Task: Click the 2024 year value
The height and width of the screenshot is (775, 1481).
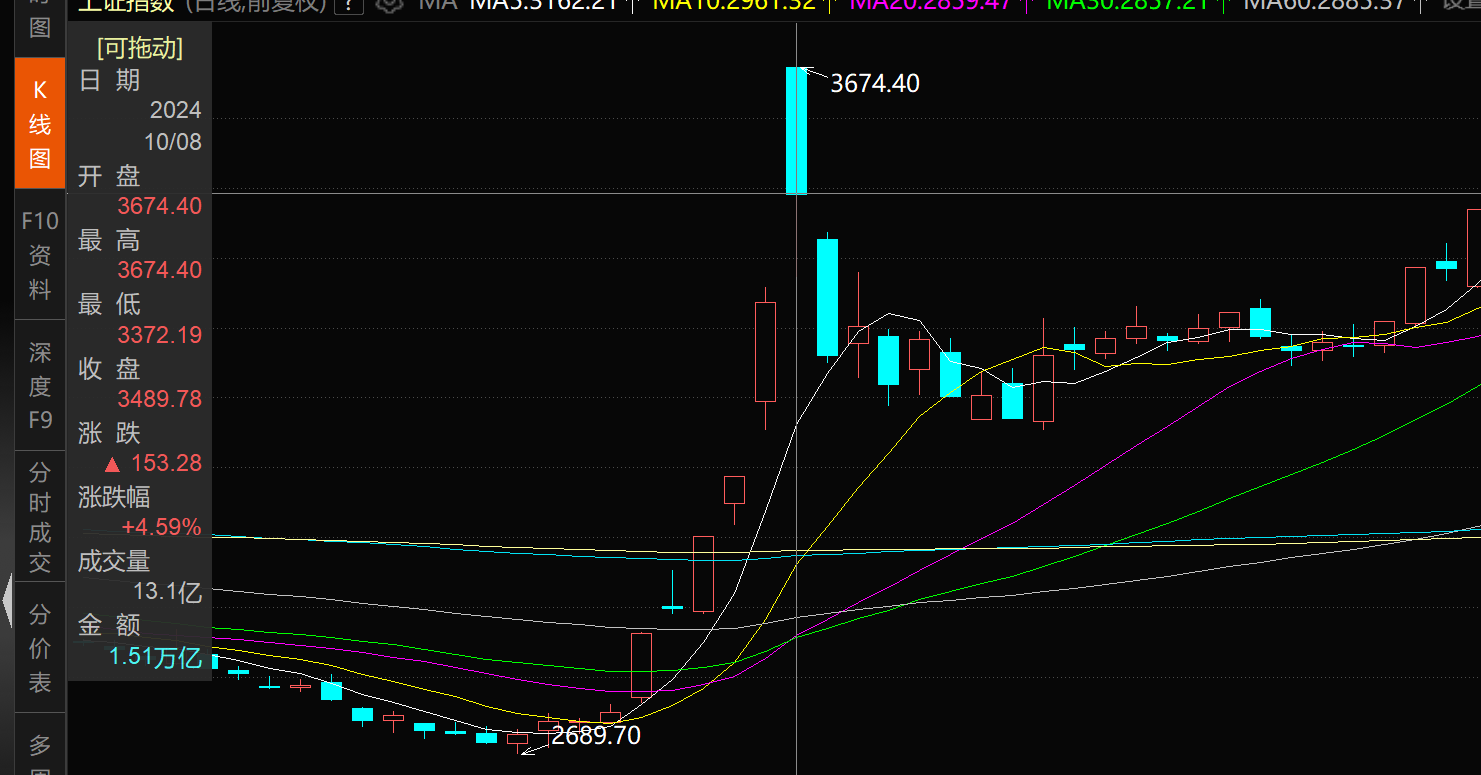Action: pyautogui.click(x=176, y=110)
